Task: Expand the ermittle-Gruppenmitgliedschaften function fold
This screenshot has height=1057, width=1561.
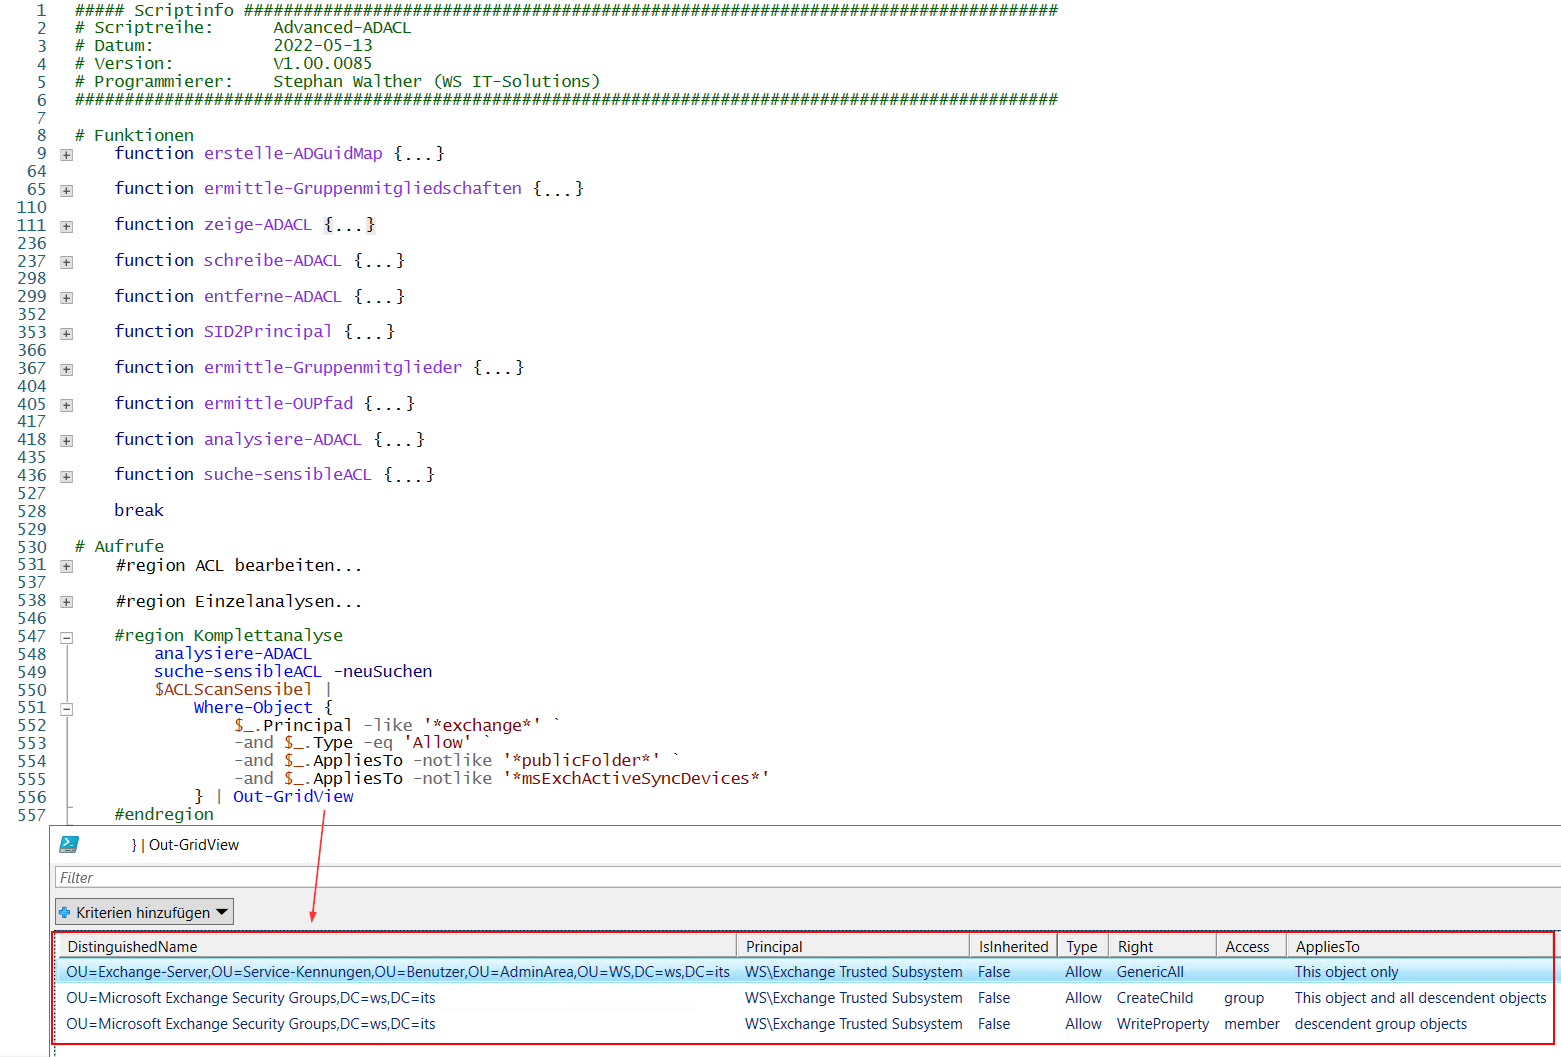Action: [66, 190]
